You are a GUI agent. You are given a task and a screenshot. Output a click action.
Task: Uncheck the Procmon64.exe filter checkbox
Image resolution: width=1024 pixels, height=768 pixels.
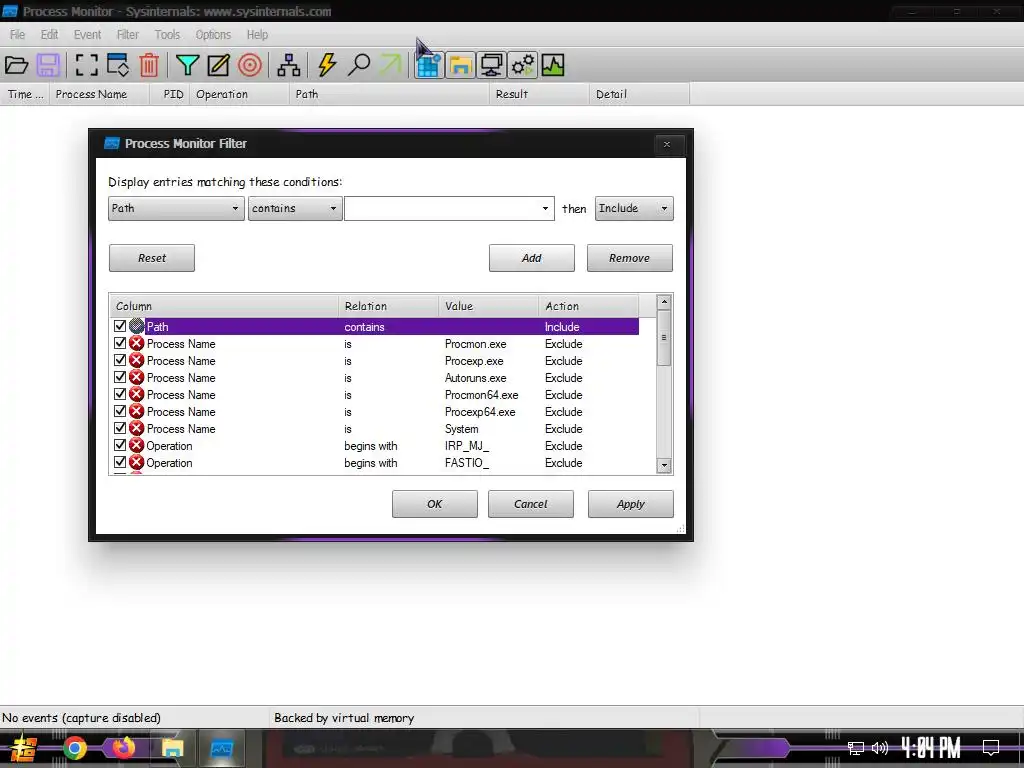pos(120,394)
